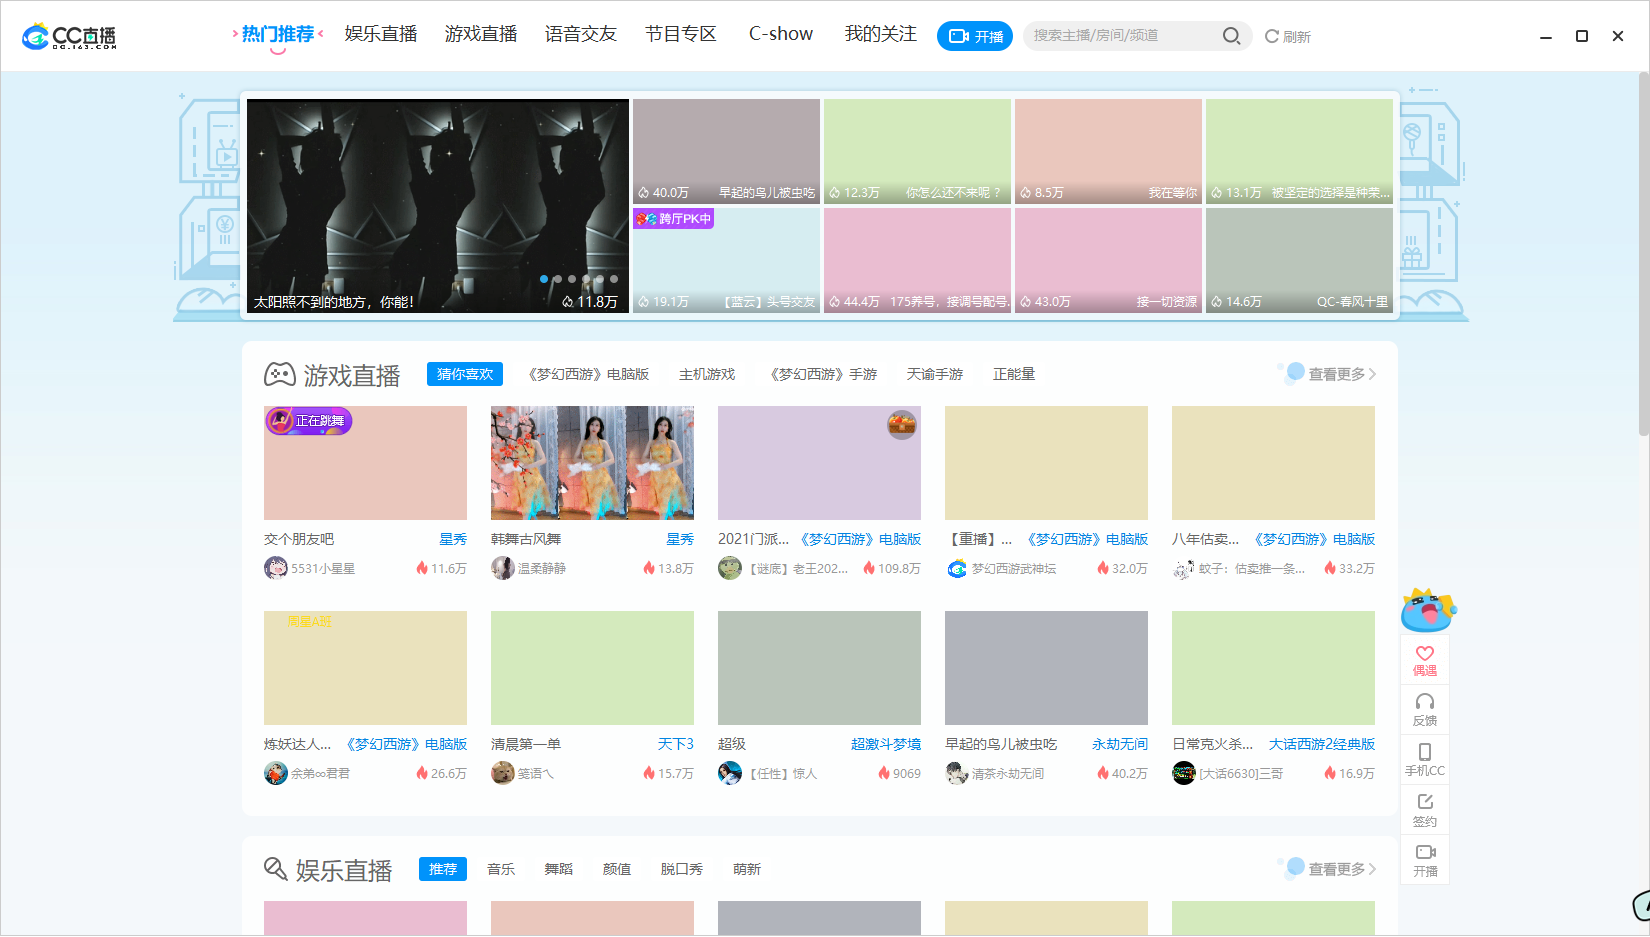Click the CC直播 logo
This screenshot has height=937, width=1650.
coord(69,36)
